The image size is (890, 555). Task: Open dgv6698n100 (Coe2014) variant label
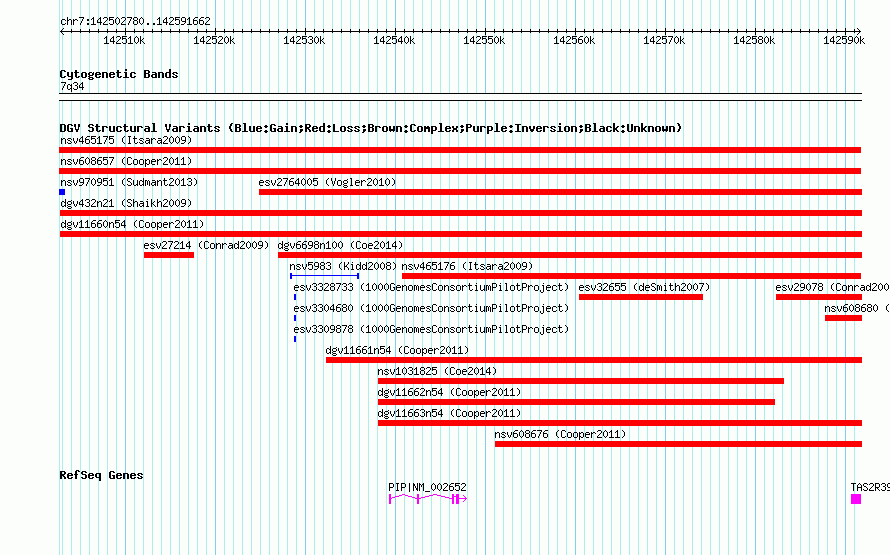340,245
